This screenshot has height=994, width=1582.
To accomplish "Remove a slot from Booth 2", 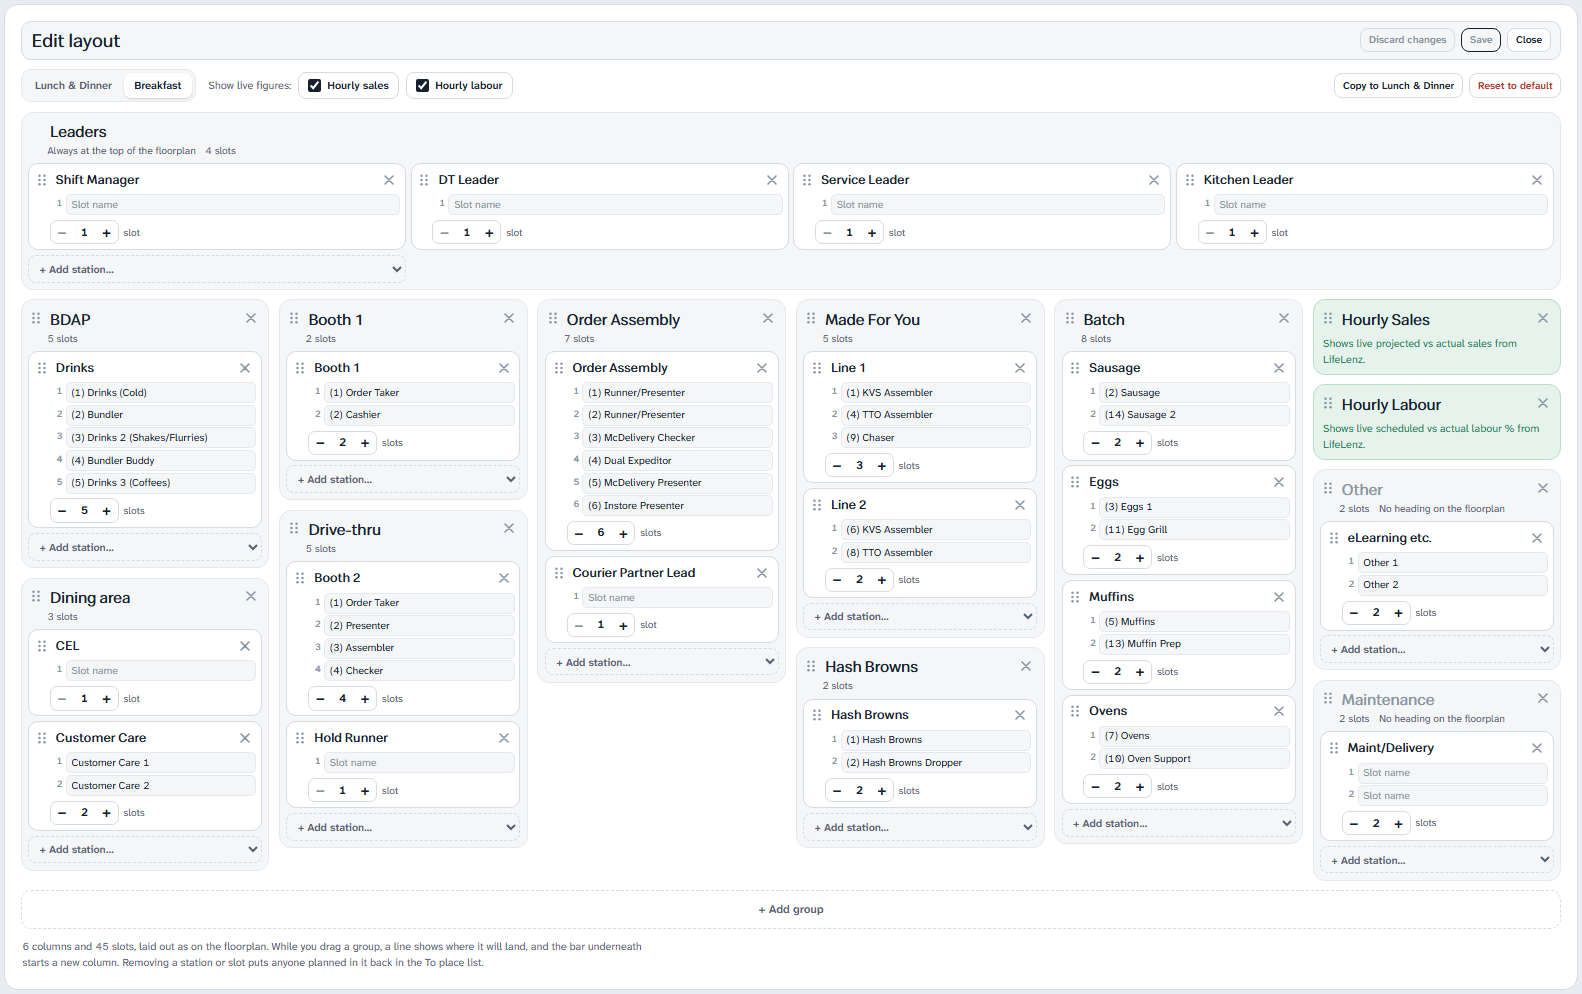I will coord(320,699).
